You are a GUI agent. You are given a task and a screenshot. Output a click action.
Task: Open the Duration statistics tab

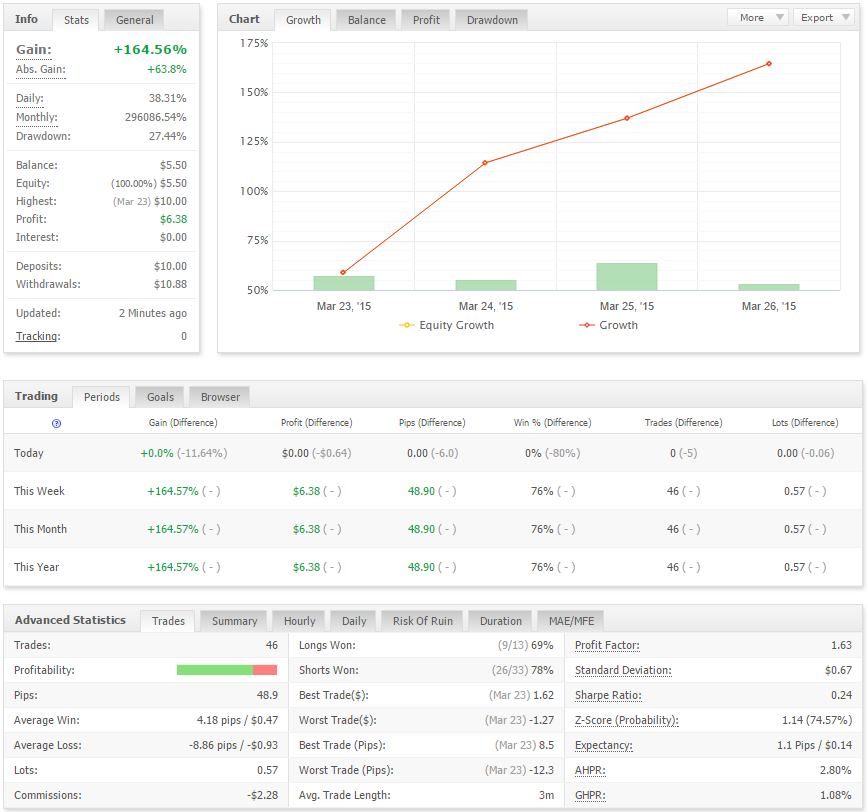[x=500, y=621]
